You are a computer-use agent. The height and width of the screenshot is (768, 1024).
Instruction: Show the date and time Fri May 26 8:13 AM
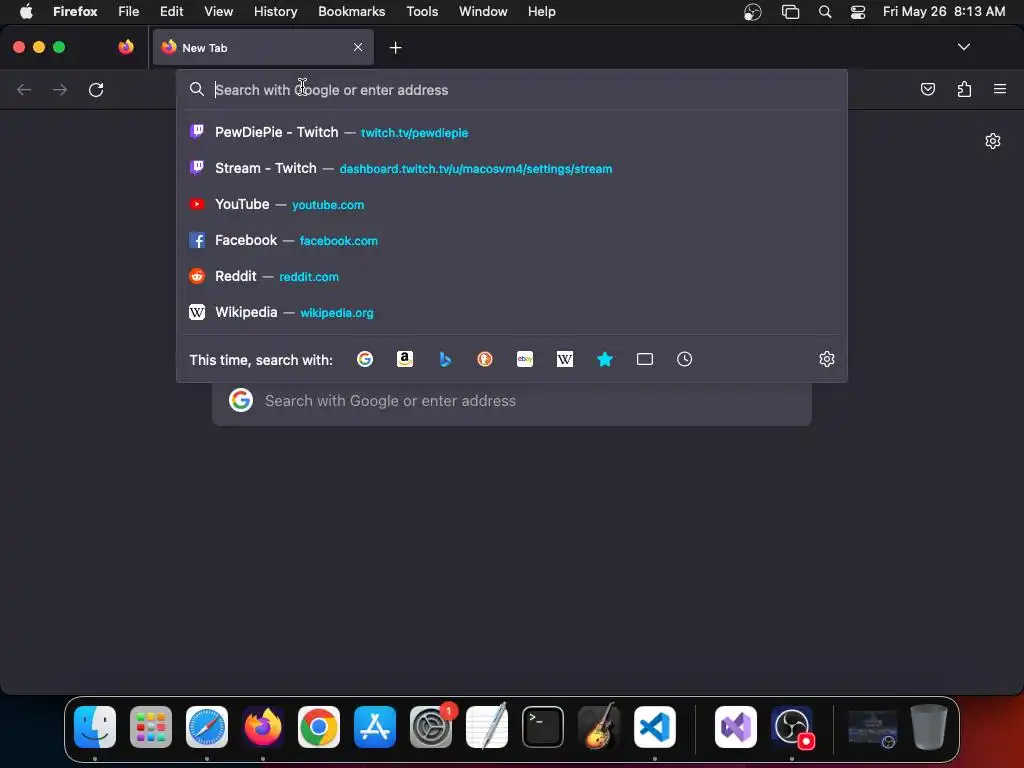(x=944, y=12)
